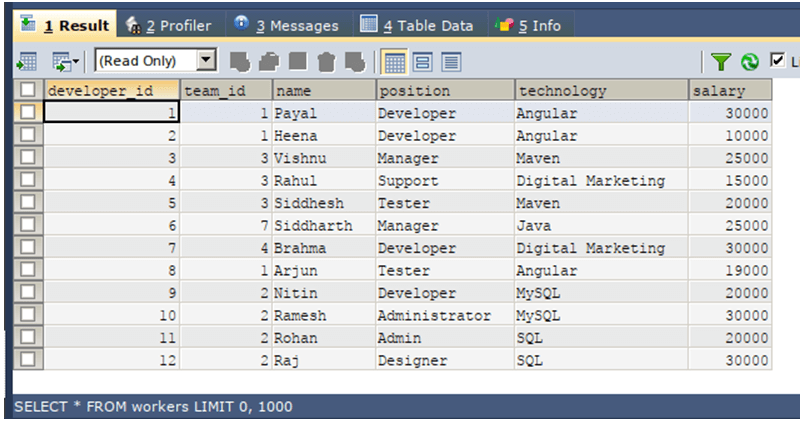This screenshot has height=421, width=807.
Task: Check the row checkbox for Siddharth
Action: pos(28,224)
